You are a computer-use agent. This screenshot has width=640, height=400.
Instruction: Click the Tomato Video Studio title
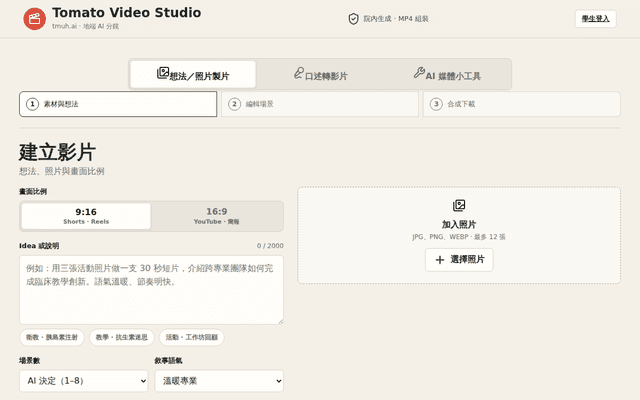click(x=127, y=13)
